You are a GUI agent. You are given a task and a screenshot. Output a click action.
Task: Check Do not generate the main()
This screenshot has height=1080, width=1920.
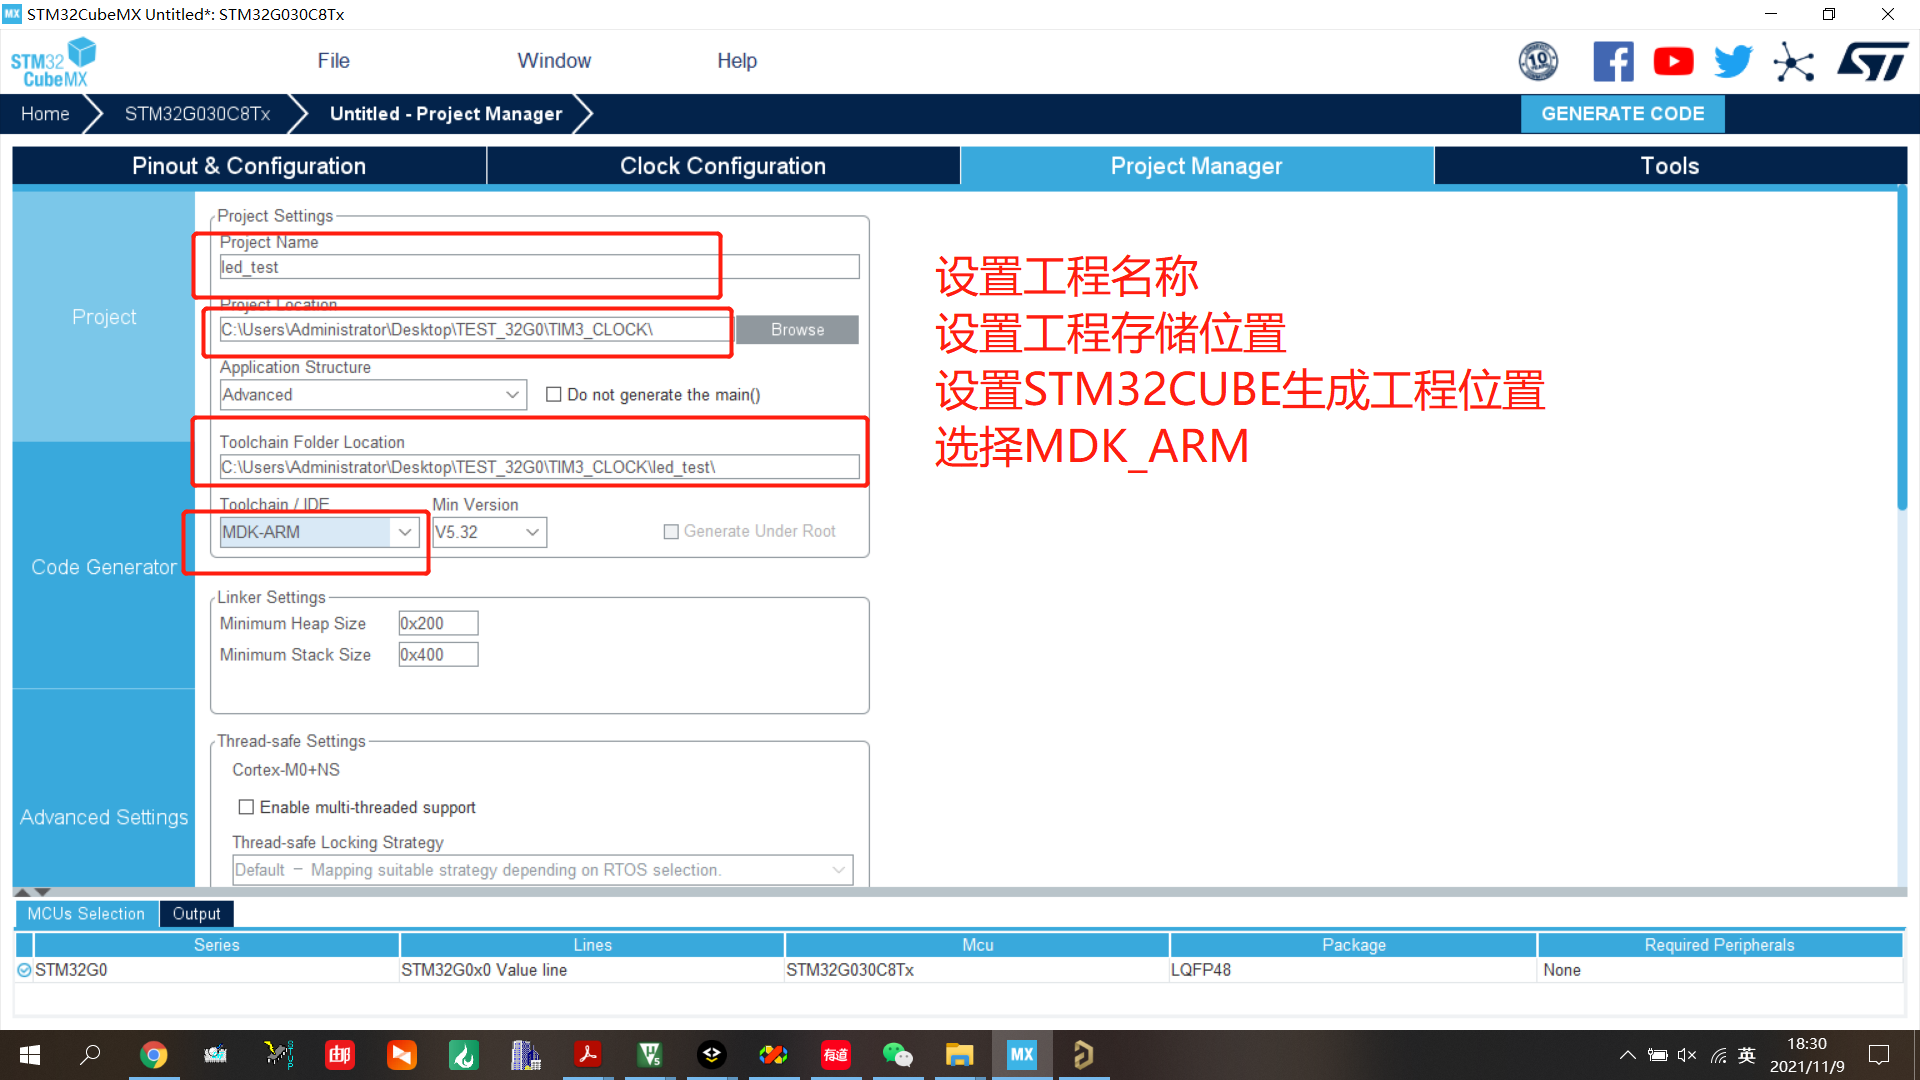point(554,394)
